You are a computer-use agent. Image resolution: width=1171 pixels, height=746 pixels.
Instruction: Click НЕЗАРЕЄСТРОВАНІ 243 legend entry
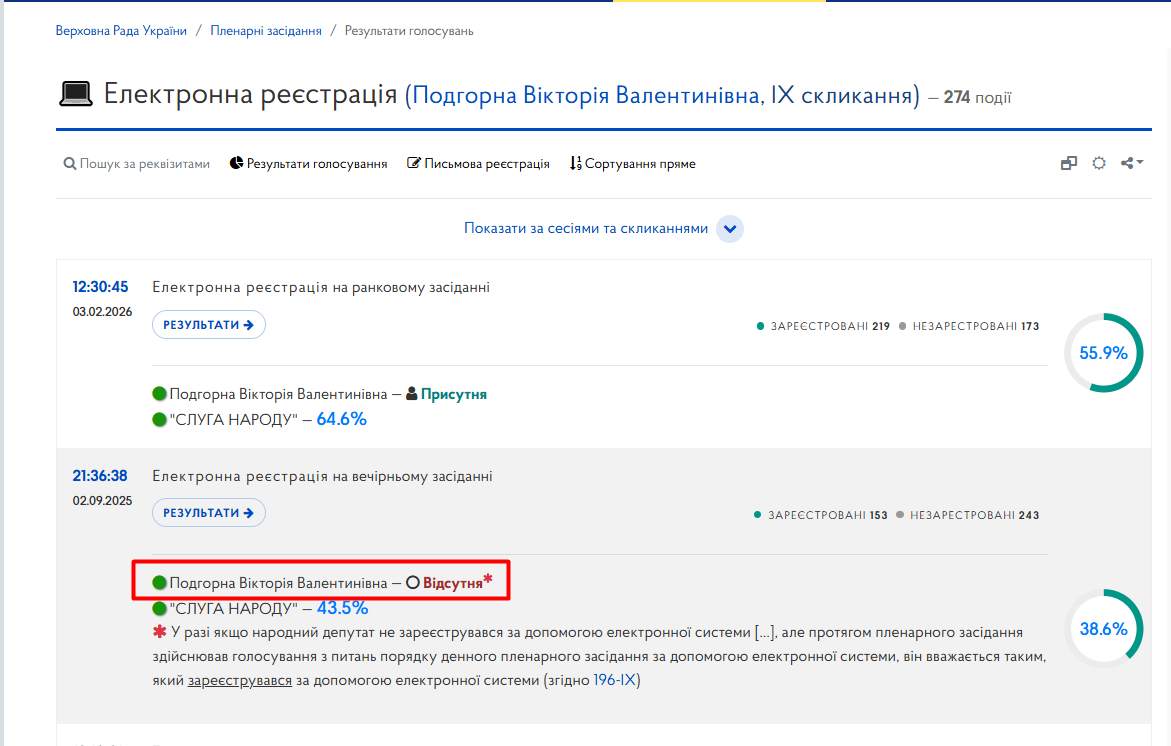point(967,515)
